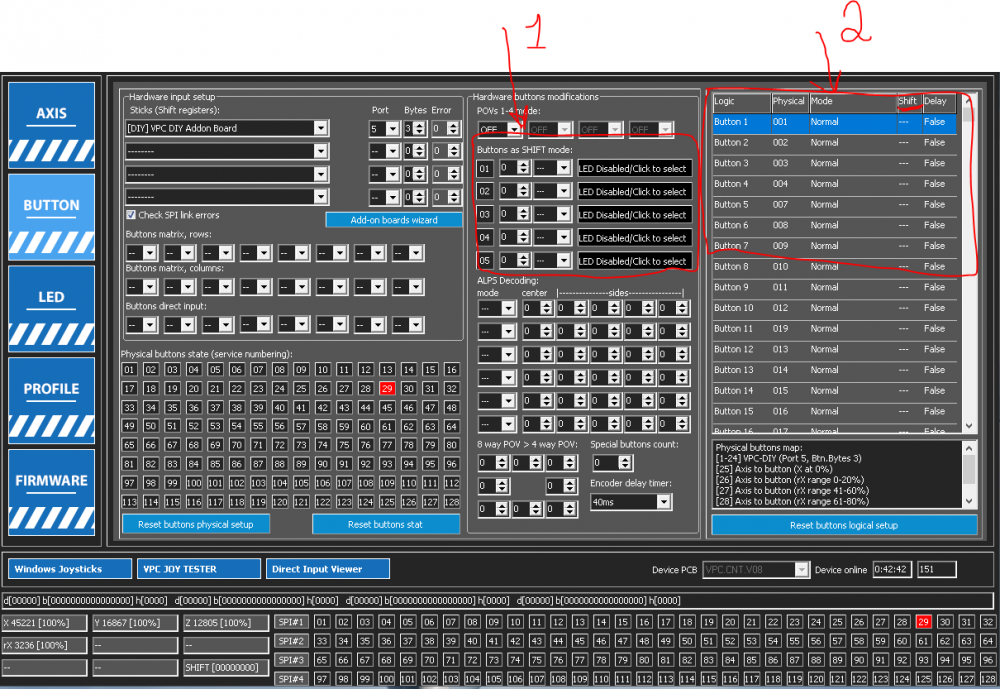1000x689 pixels.
Task: Click the SHIFT [00000000] status field
Action: pyautogui.click(x=226, y=667)
